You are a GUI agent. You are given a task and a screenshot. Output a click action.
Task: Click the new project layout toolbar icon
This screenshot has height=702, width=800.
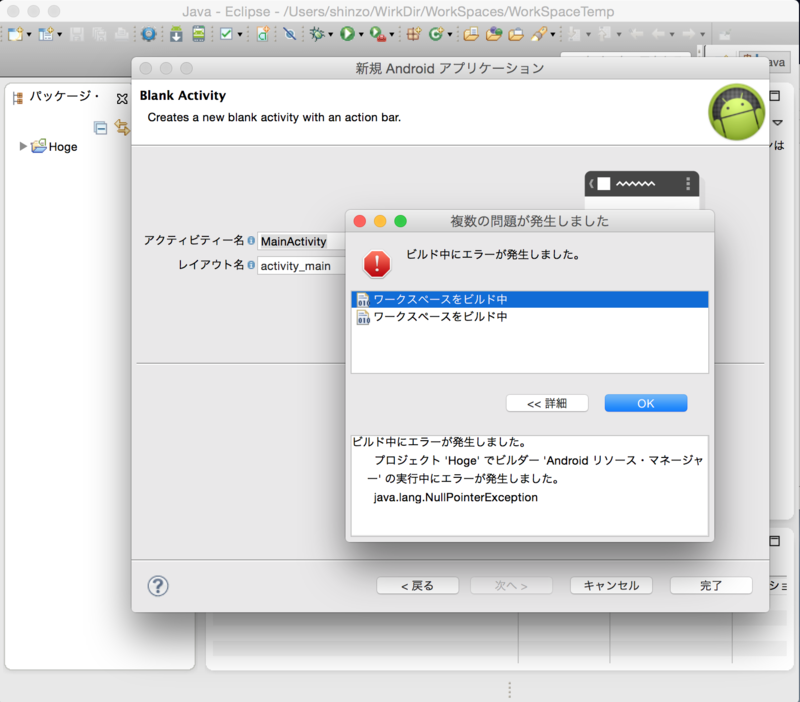tap(45, 34)
